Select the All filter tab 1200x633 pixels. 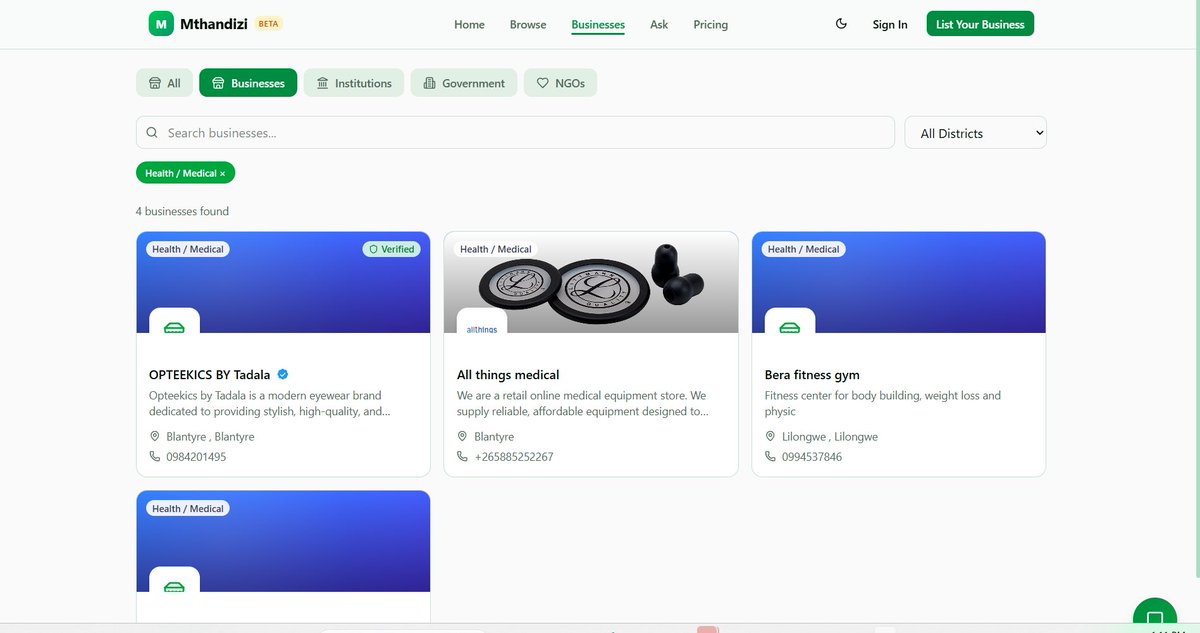click(x=164, y=83)
